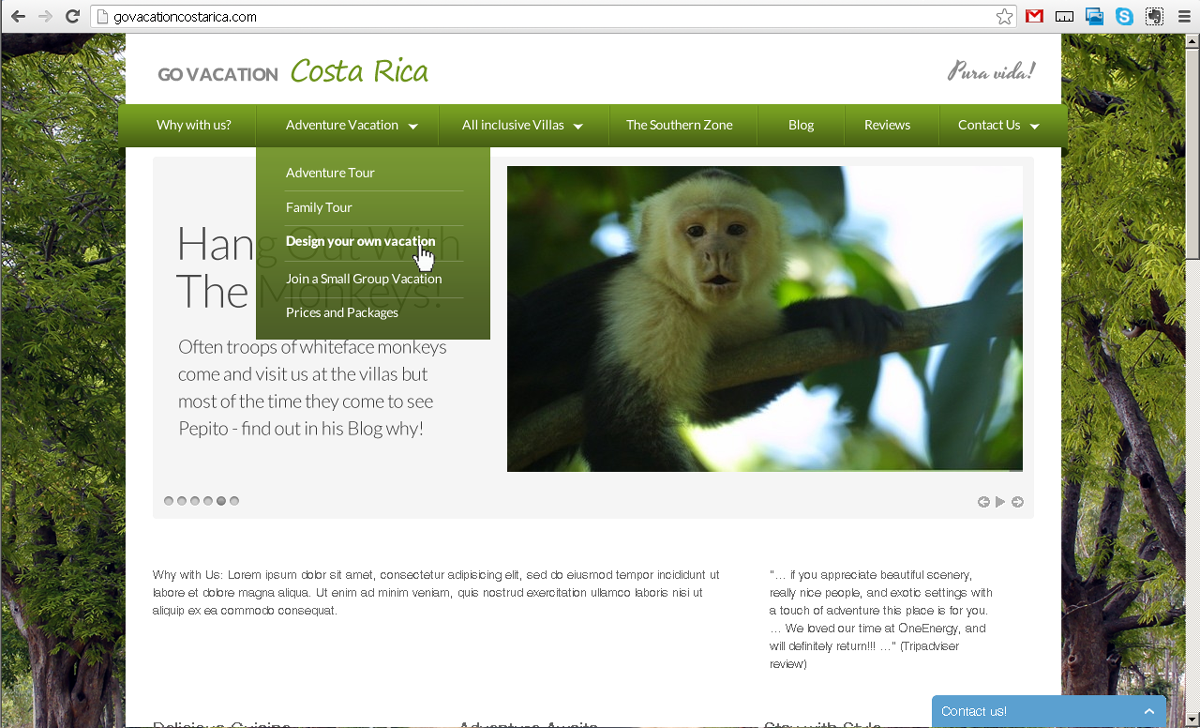Open the Contact Us dropdown arrow
1200x728 pixels.
click(1037, 126)
